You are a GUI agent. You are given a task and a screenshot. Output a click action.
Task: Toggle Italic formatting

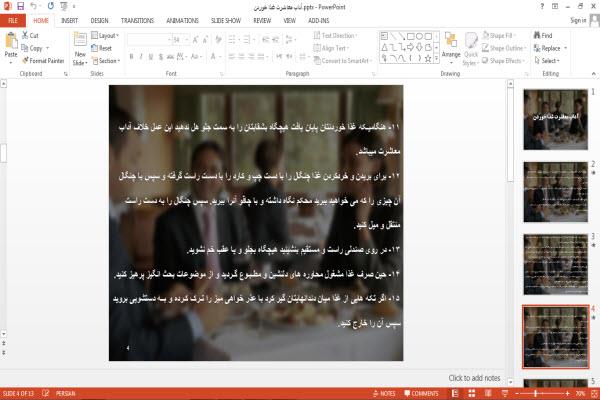click(x=141, y=57)
